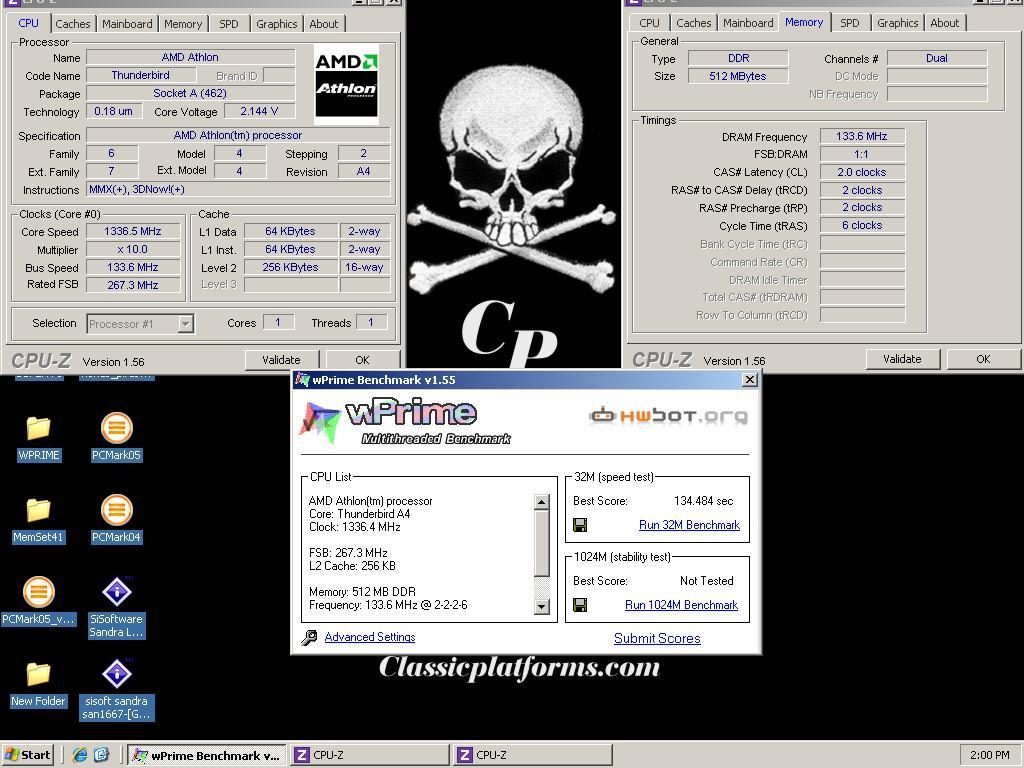Image resolution: width=1024 pixels, height=768 pixels.
Task: Open Graphics tab in left CPU-Z window
Action: (x=276, y=24)
